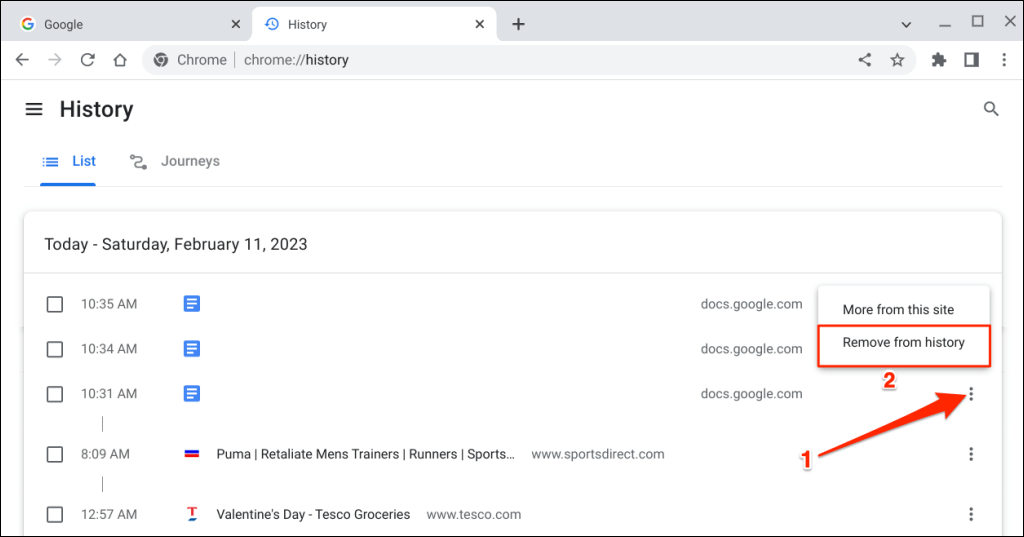
Task: Expand the tab search dropdown arrow
Action: [x=906, y=24]
